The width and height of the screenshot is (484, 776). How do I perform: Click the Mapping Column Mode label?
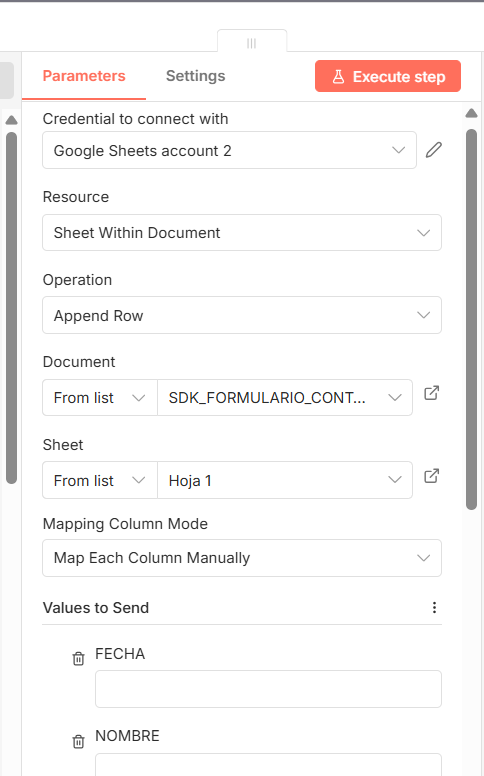tap(125, 524)
